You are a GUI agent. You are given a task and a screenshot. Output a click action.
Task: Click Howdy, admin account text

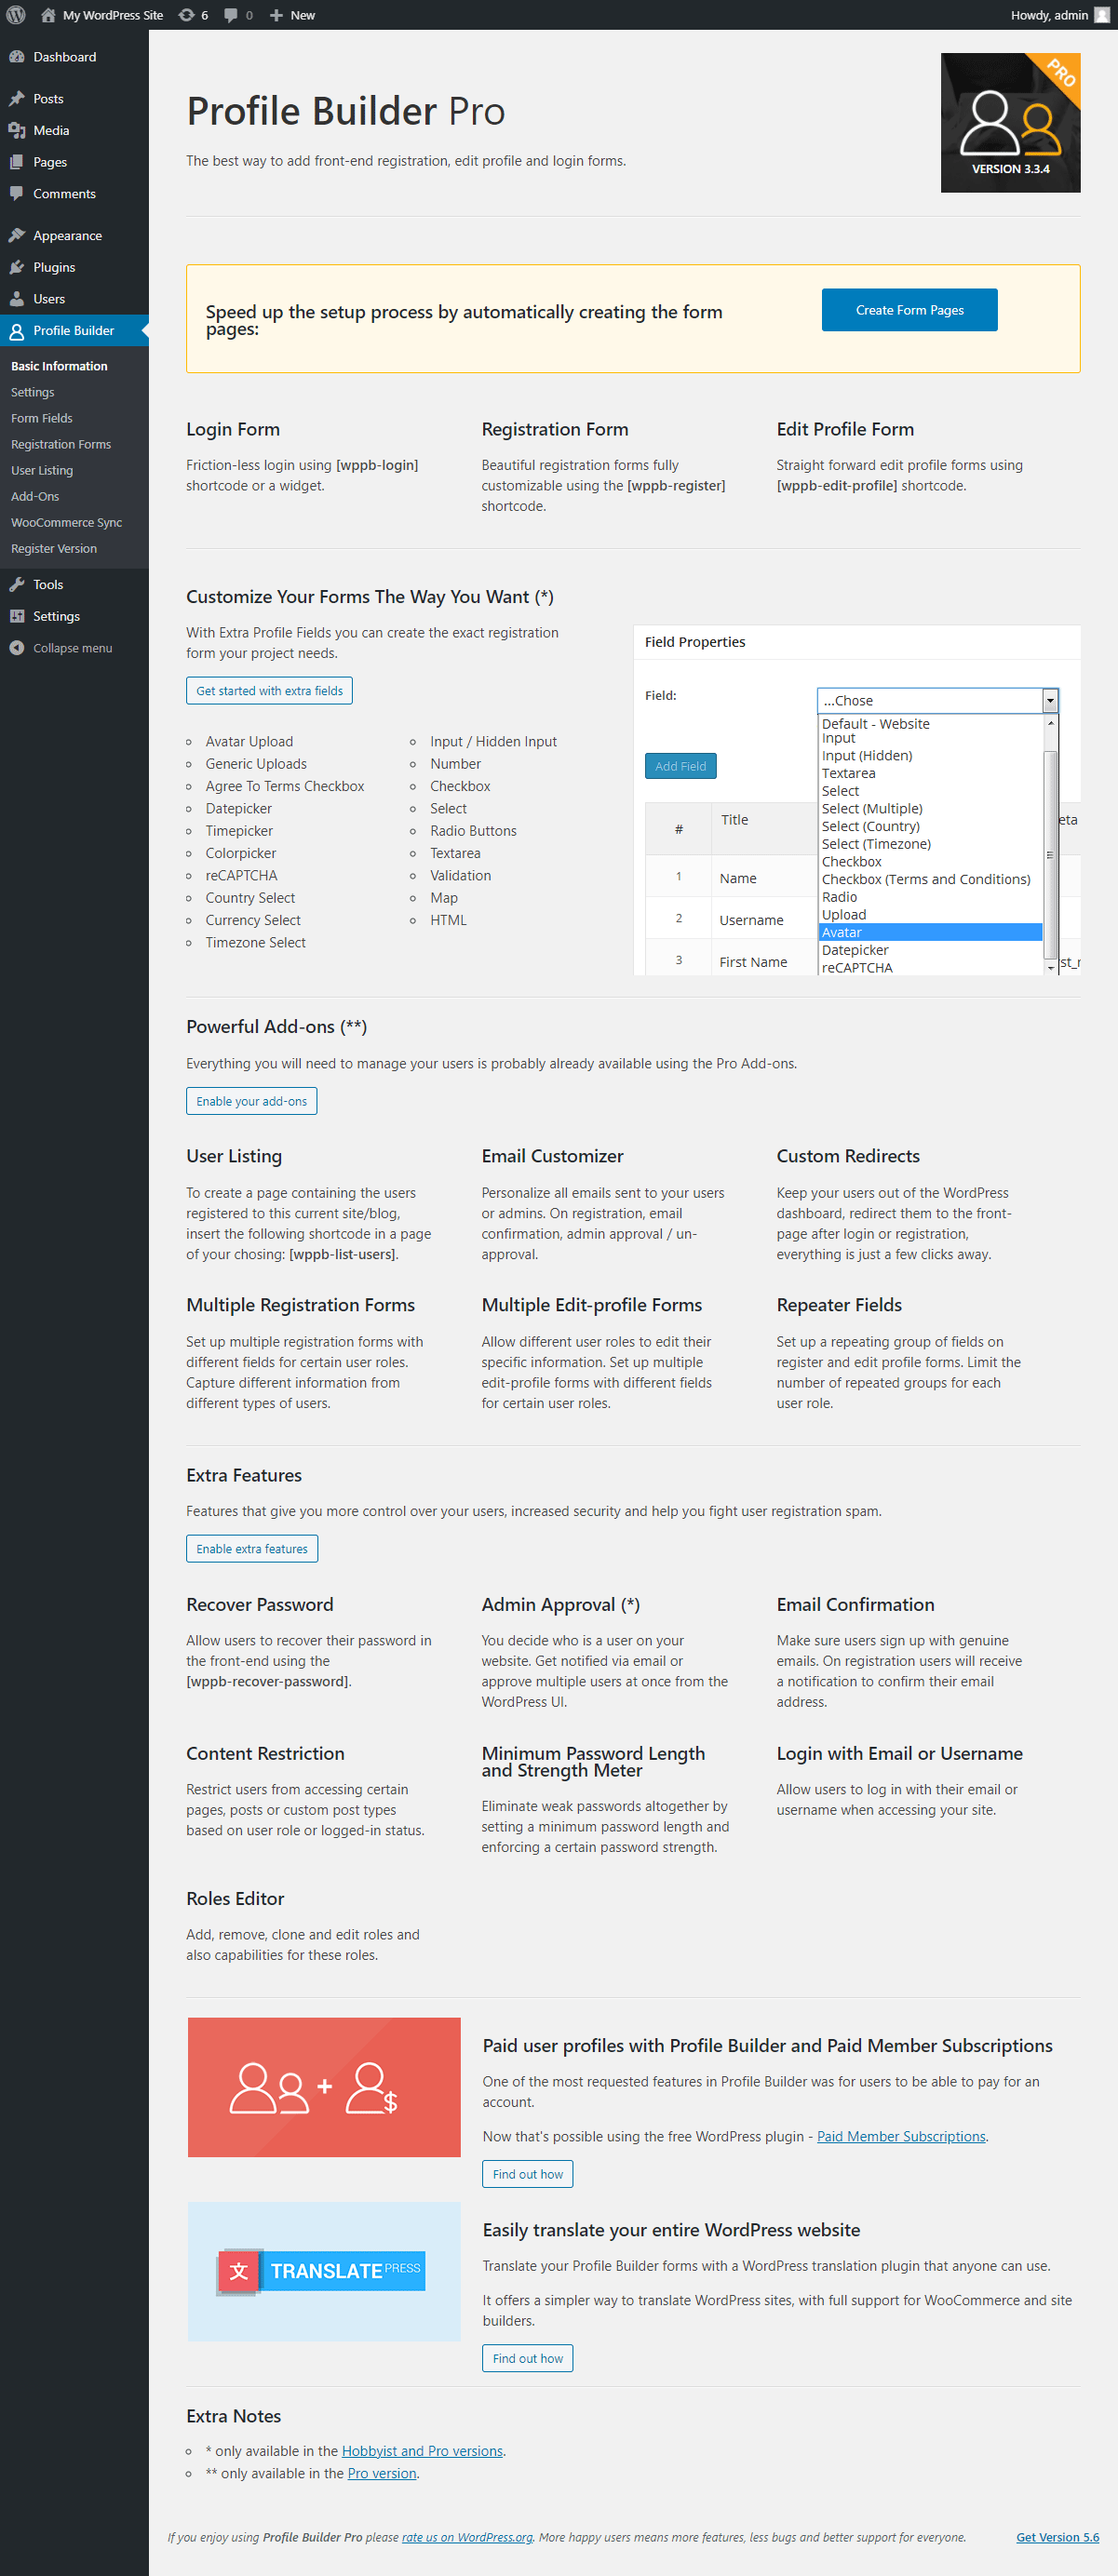click(1049, 15)
